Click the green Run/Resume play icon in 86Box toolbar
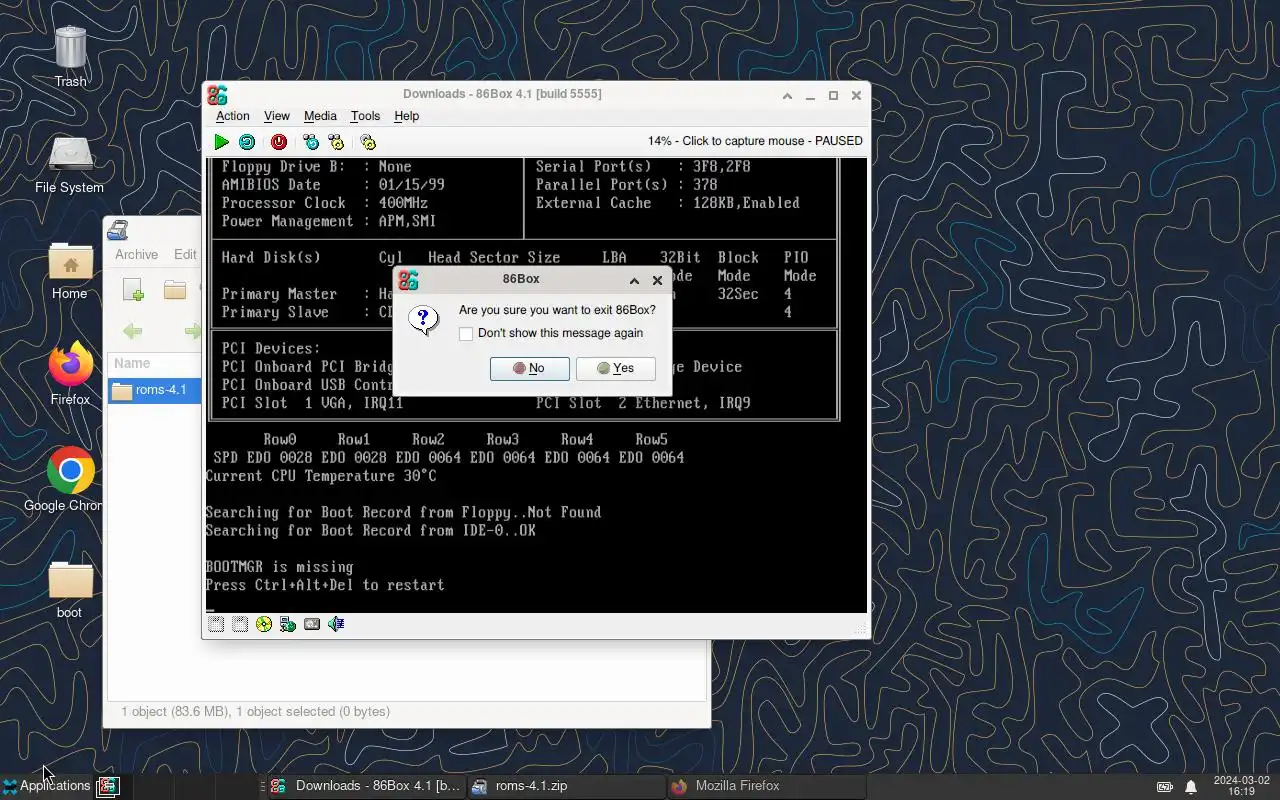Image resolution: width=1280 pixels, height=800 pixels. coord(222,142)
